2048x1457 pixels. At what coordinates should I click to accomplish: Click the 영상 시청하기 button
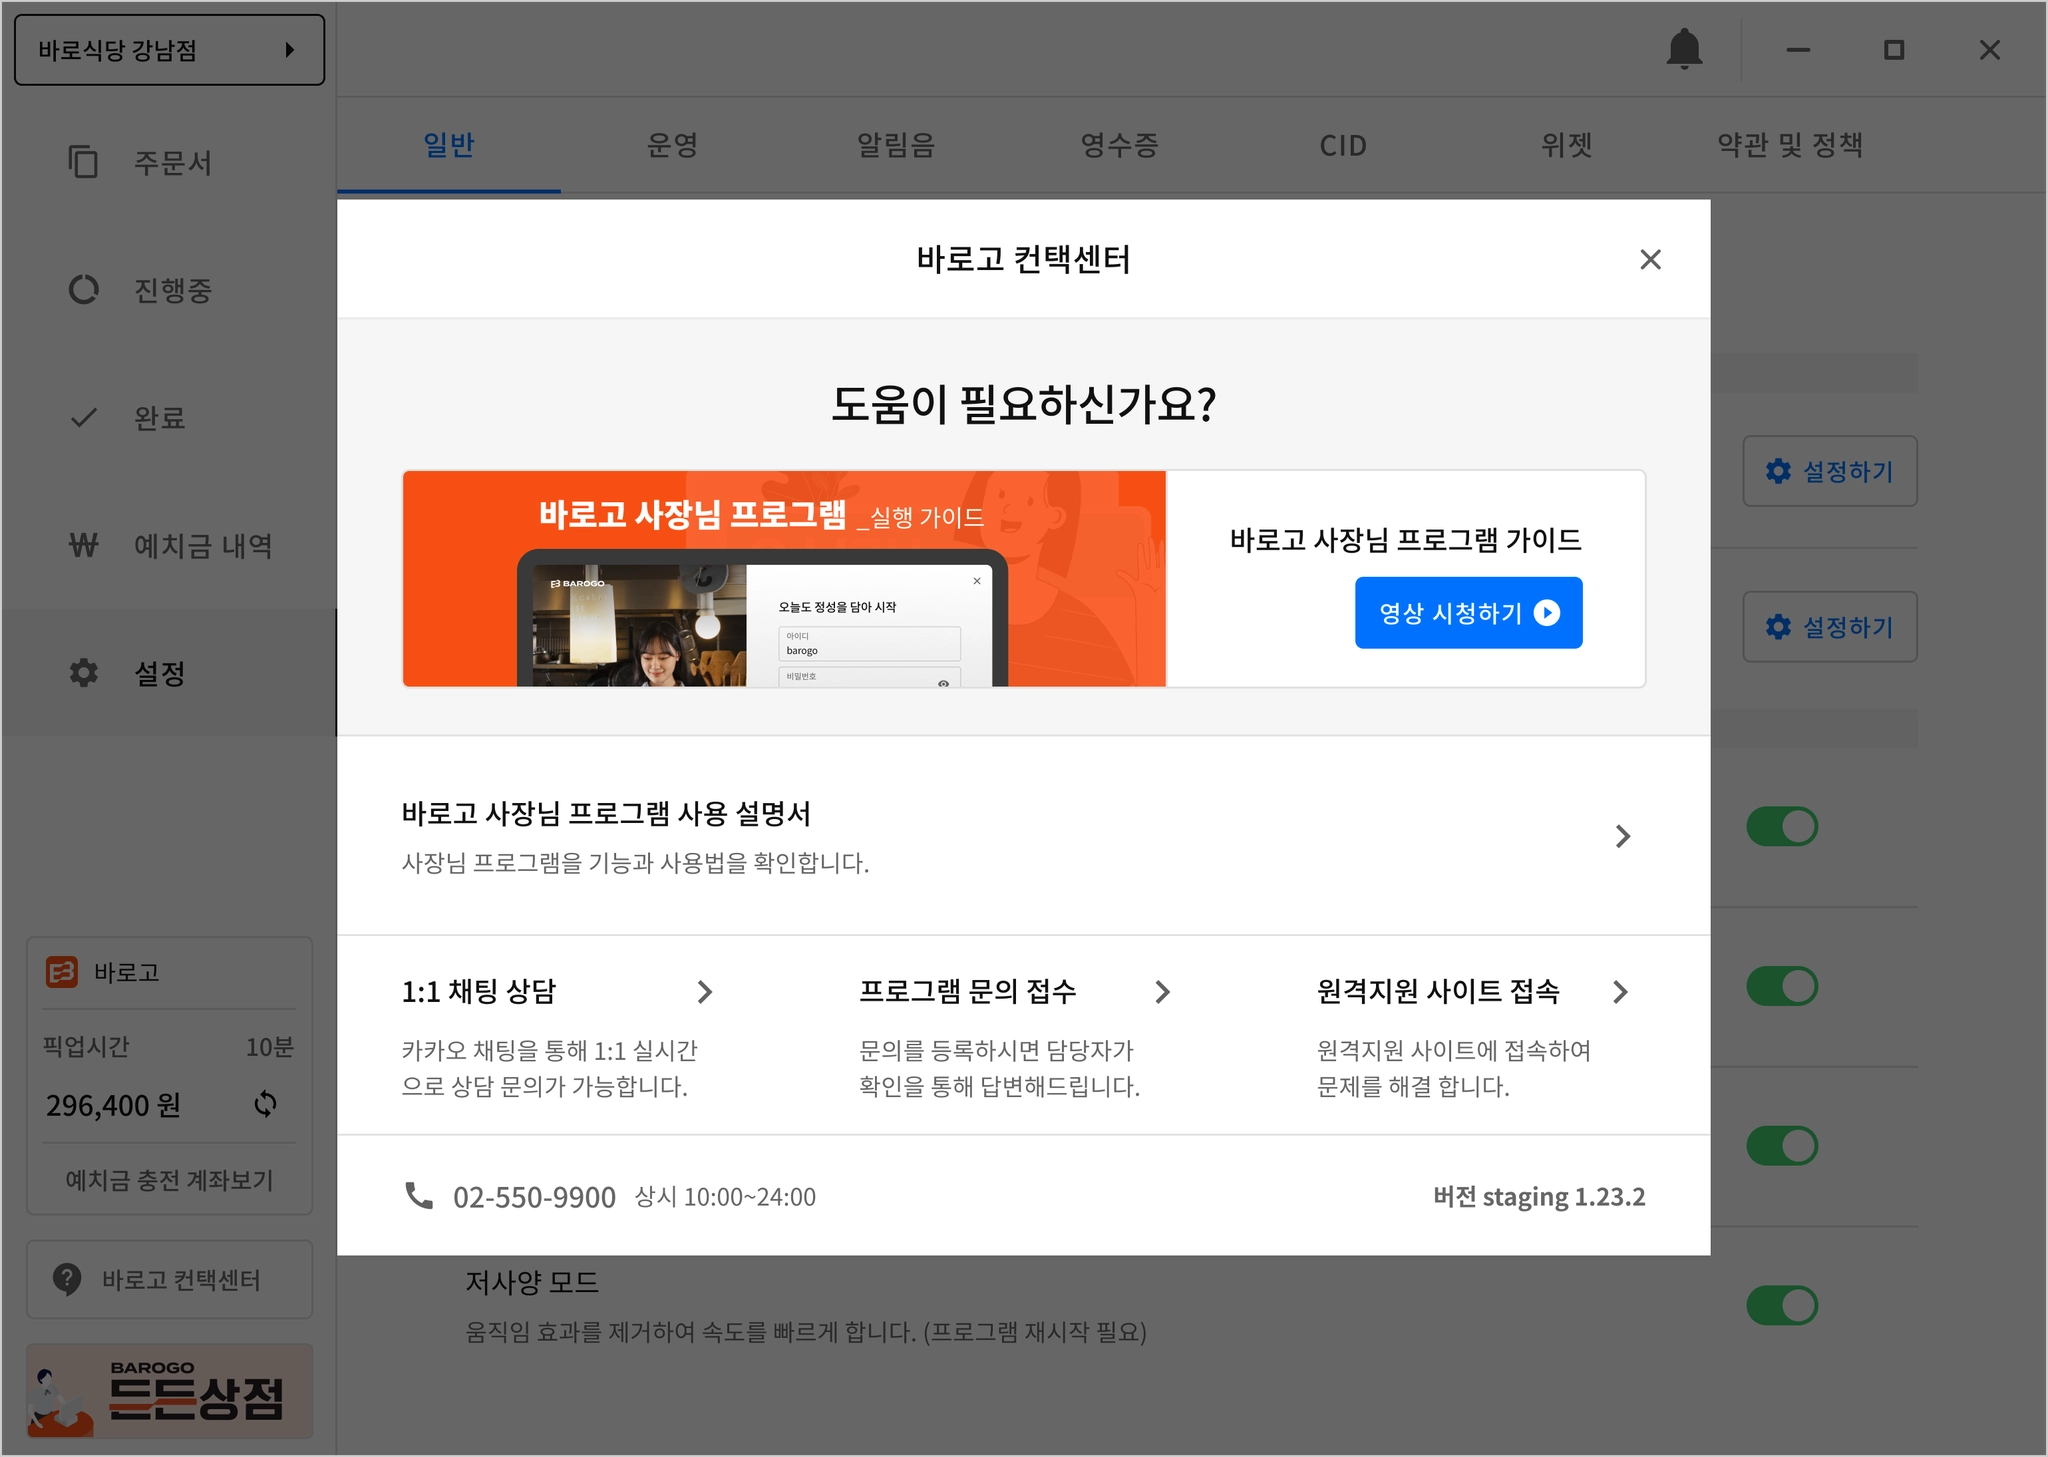pos(1468,613)
